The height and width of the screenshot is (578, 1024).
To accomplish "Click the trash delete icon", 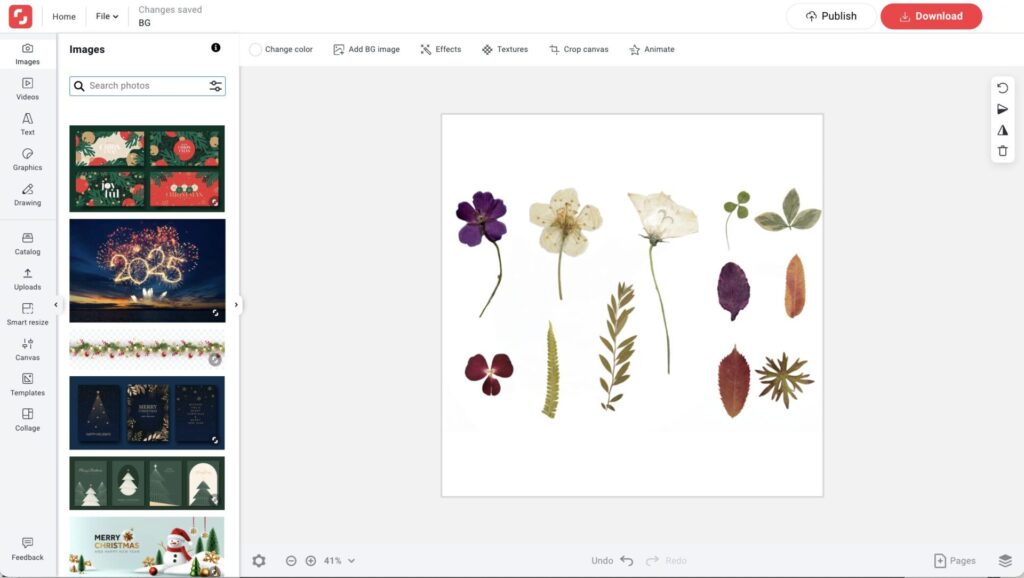I will click(x=1003, y=151).
